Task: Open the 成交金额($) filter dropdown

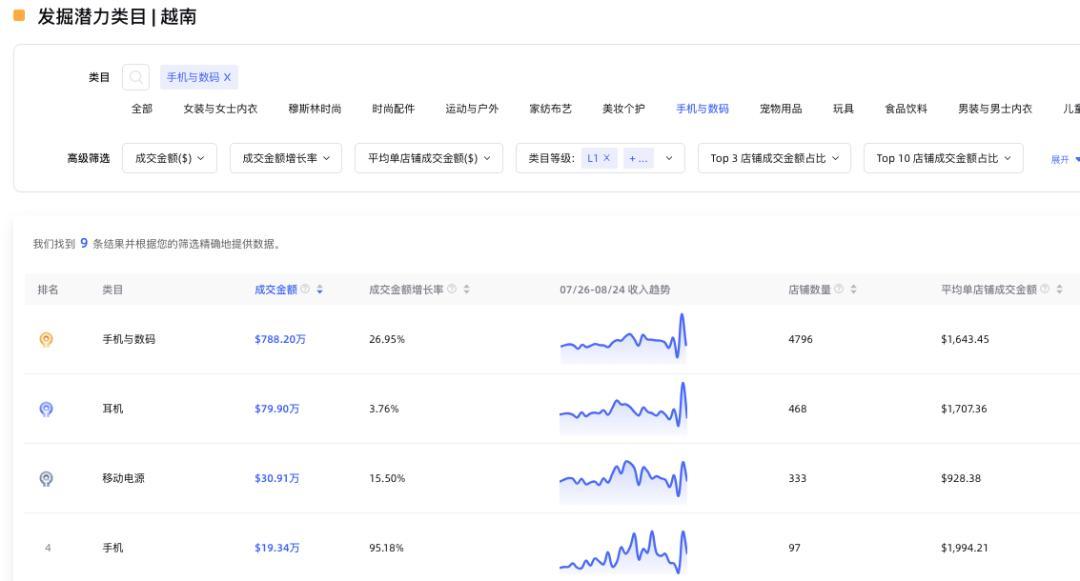Action: click(x=169, y=158)
